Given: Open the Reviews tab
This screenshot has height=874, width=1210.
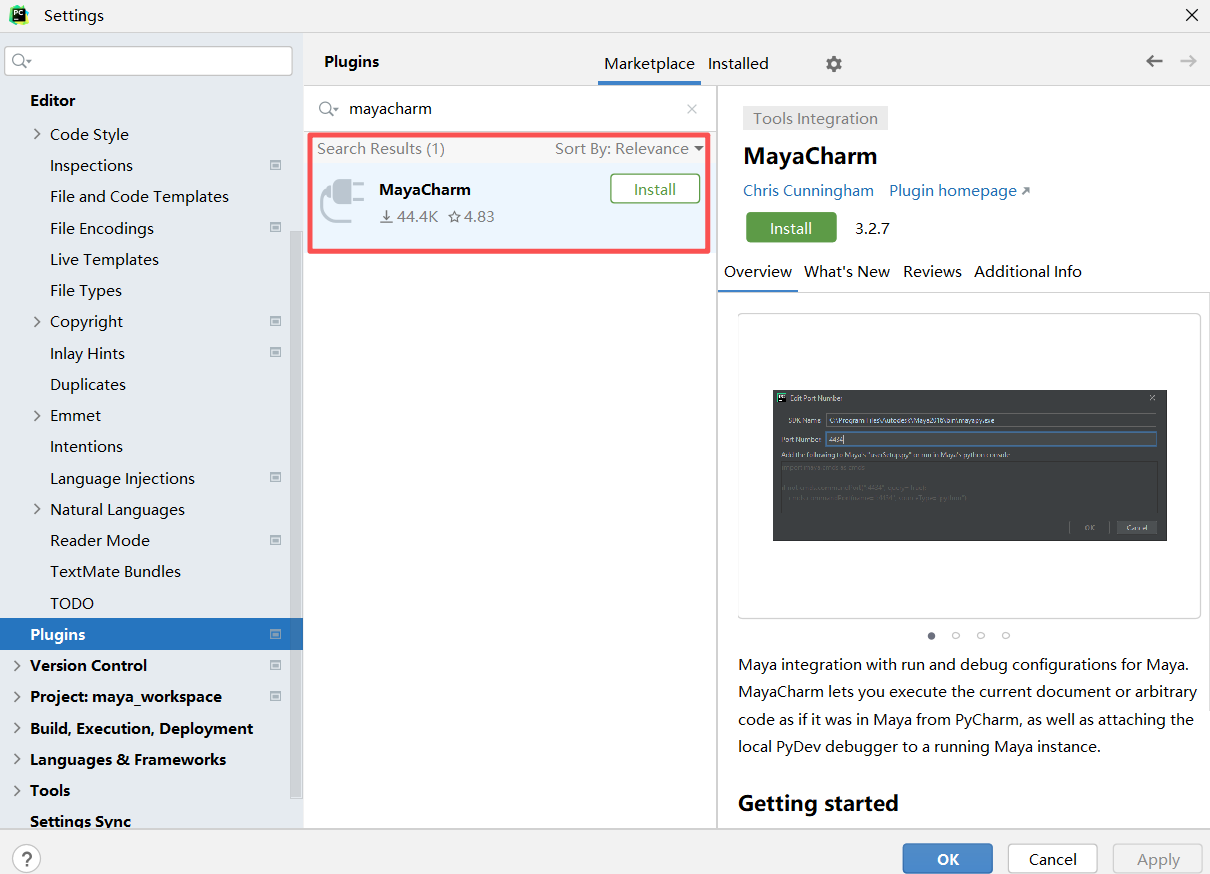Looking at the screenshot, I should coord(932,271).
